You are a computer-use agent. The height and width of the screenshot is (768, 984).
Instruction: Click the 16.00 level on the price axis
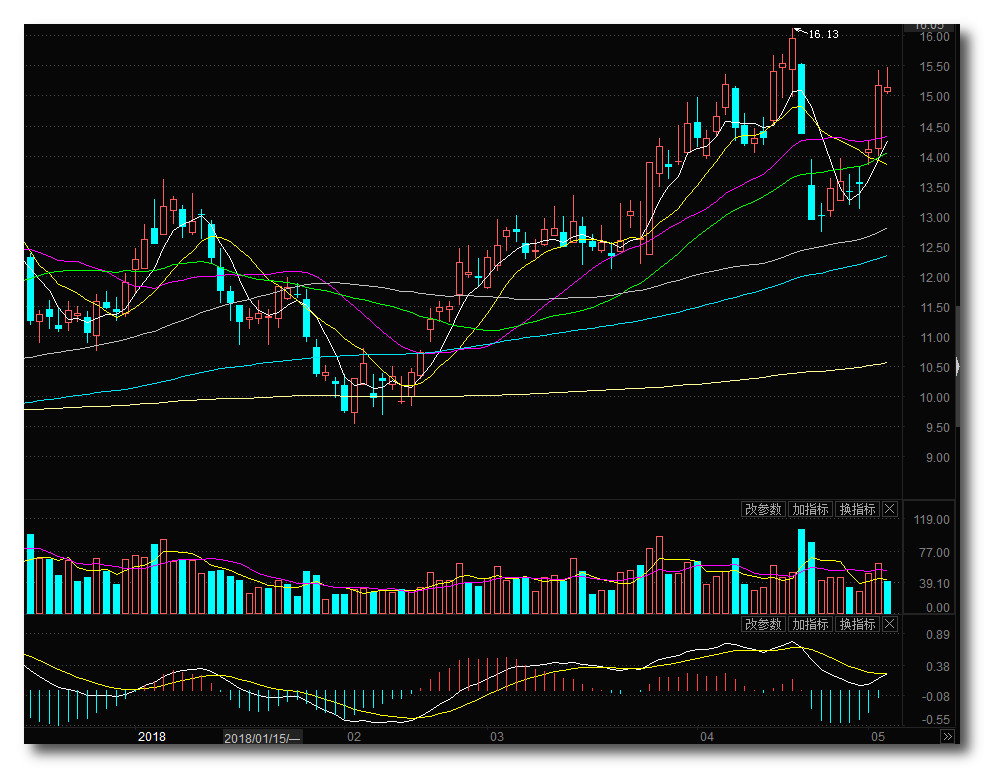point(934,37)
